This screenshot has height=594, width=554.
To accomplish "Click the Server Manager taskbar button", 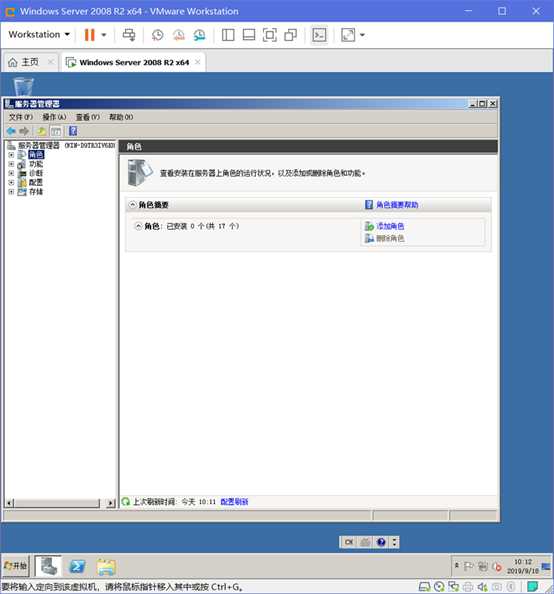I will click(48, 566).
